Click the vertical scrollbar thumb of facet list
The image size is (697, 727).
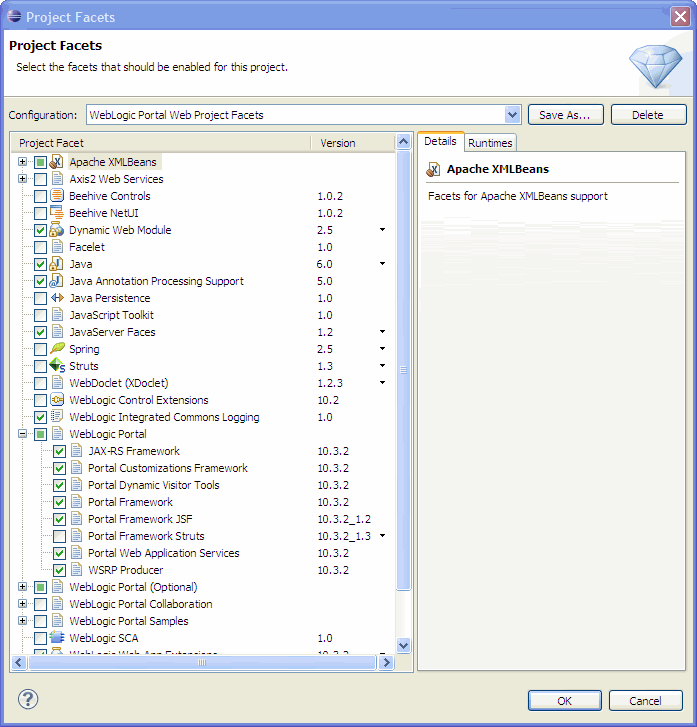(403, 370)
